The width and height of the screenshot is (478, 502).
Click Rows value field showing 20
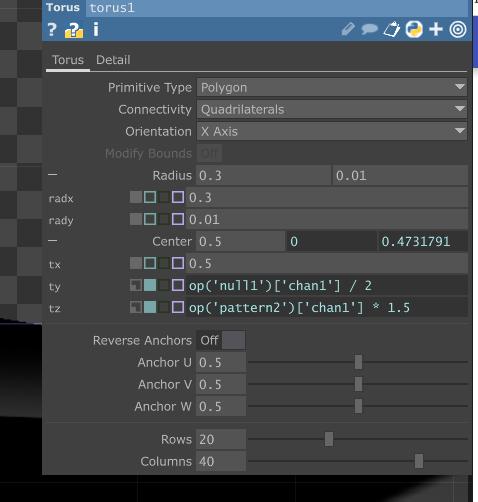(x=221, y=439)
